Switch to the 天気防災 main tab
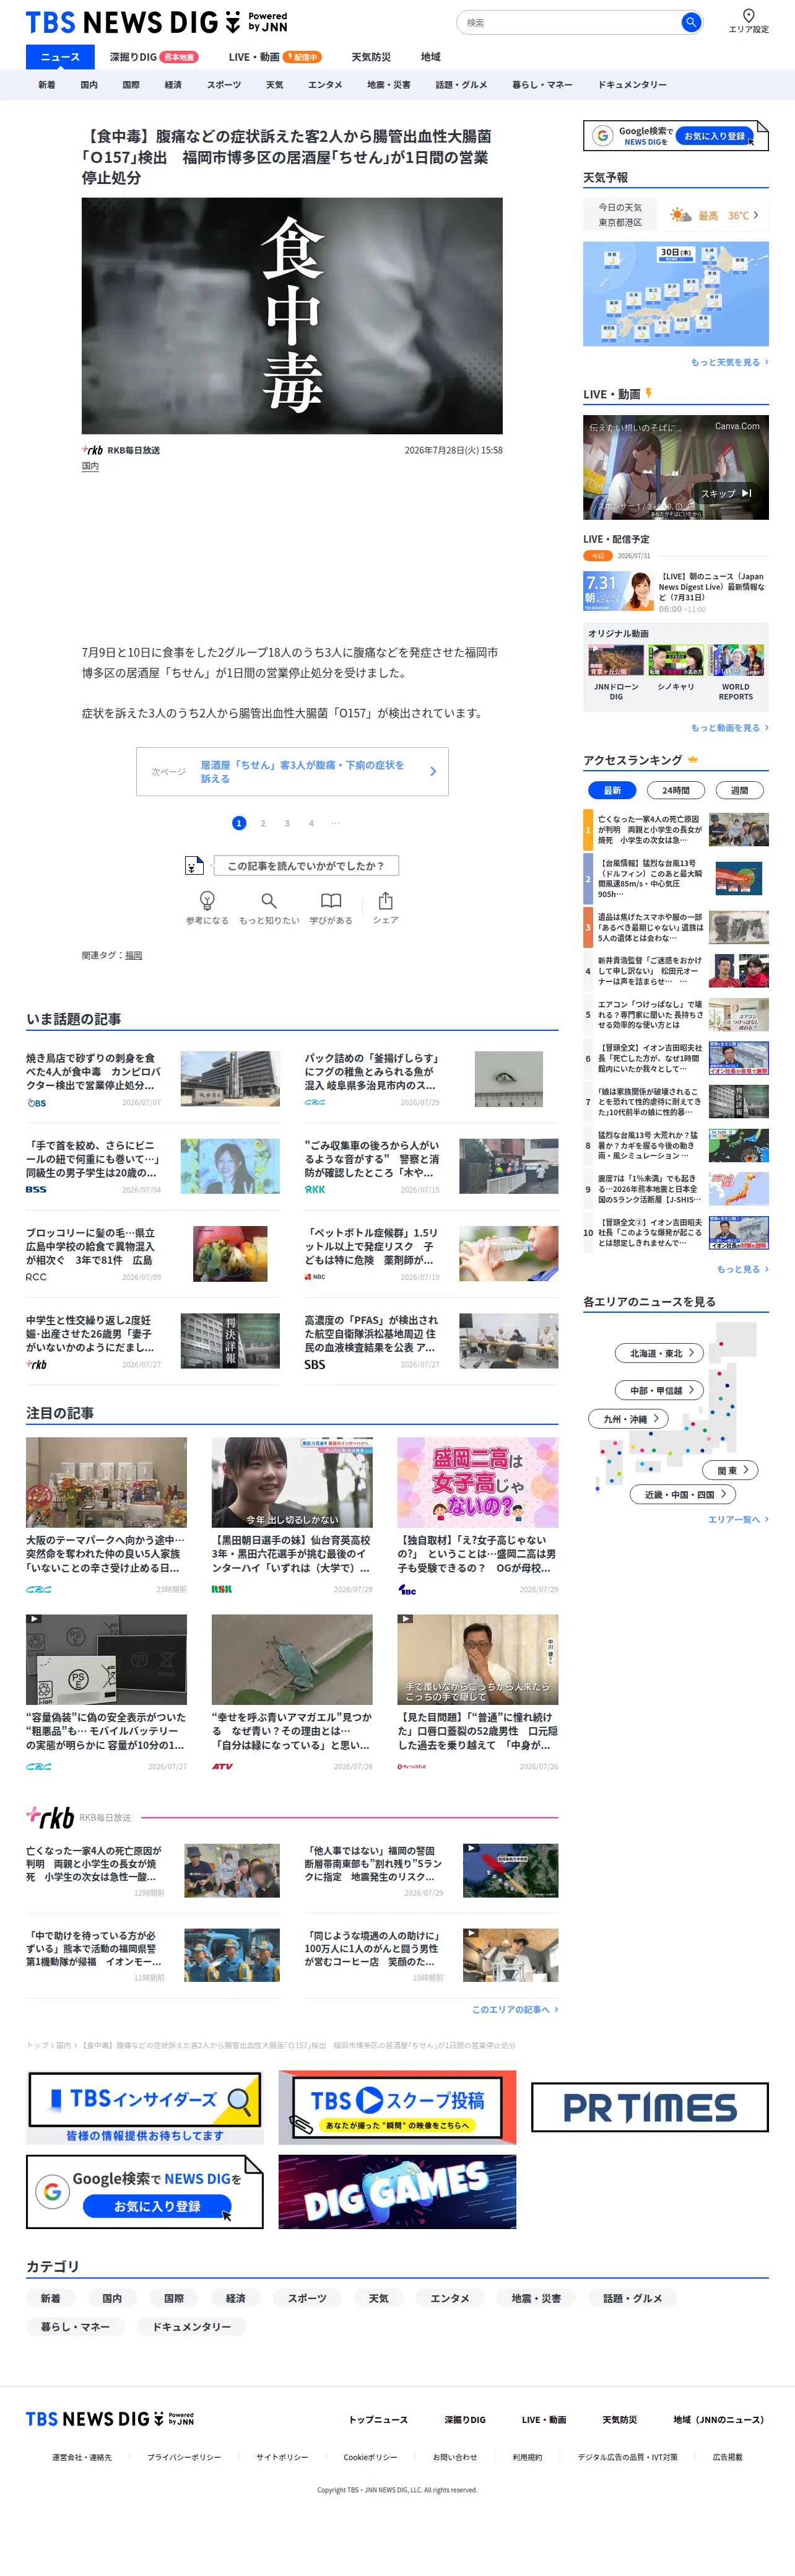 click(371, 57)
